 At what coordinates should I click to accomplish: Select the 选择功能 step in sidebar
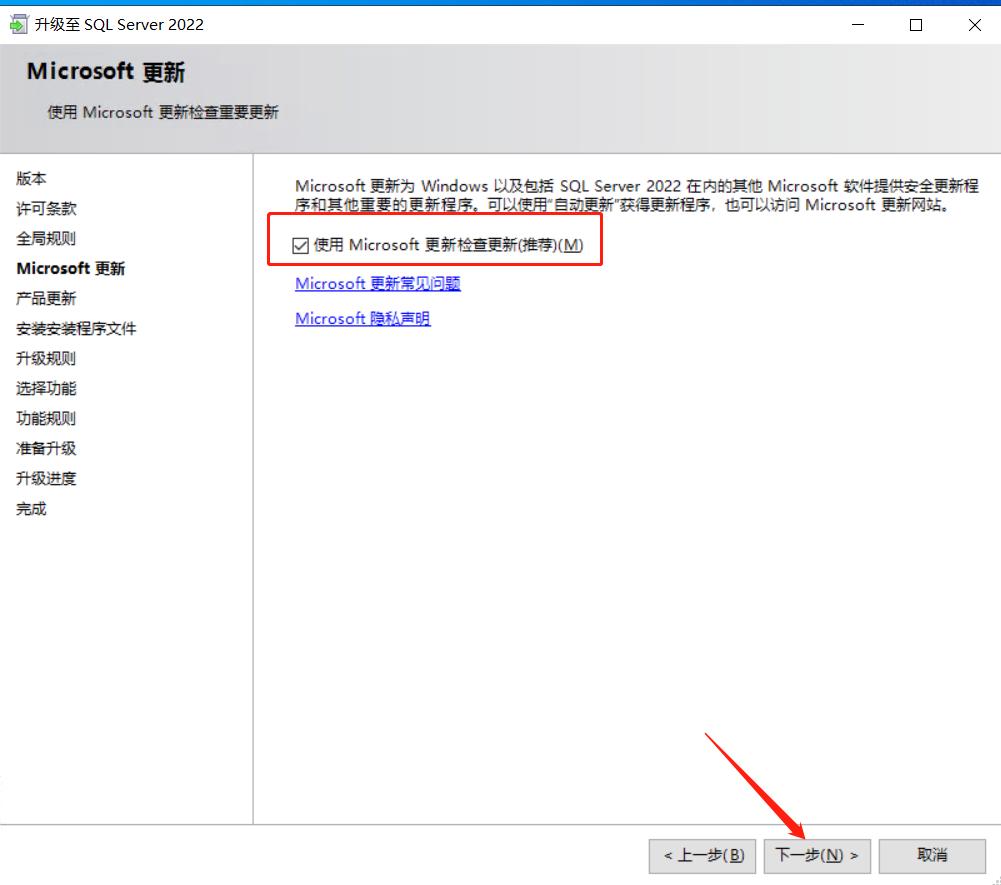[x=46, y=388]
